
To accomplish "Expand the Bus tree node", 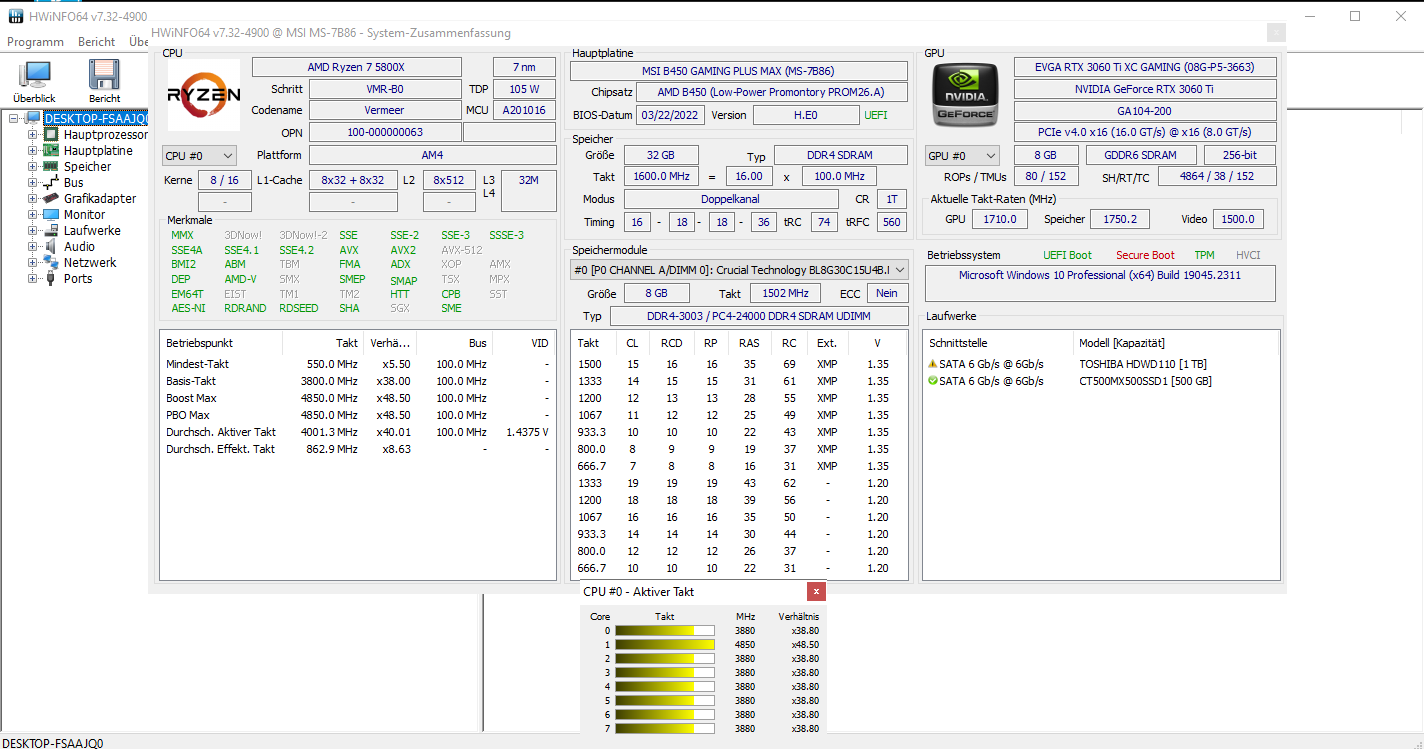I will pyautogui.click(x=33, y=183).
